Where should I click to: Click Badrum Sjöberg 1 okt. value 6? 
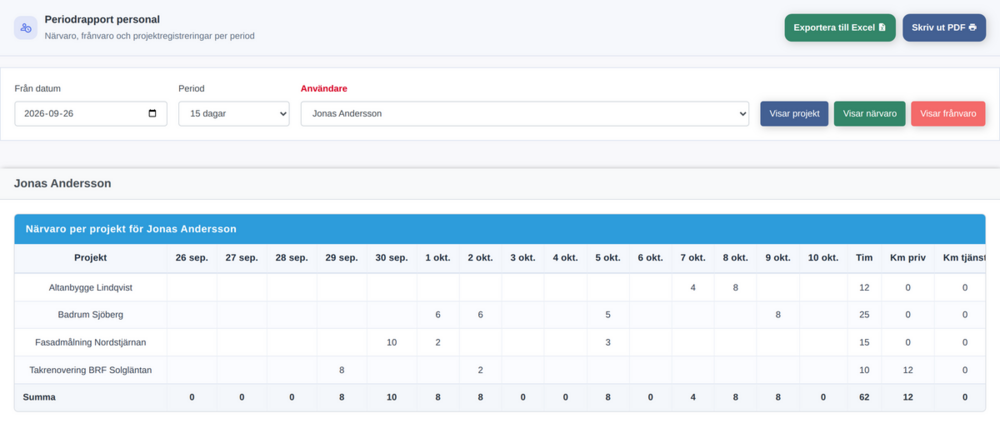[x=438, y=315]
